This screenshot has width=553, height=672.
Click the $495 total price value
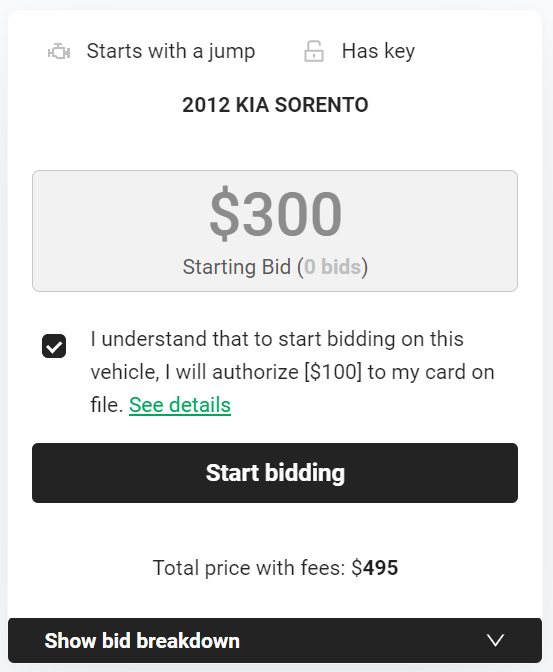click(x=375, y=568)
